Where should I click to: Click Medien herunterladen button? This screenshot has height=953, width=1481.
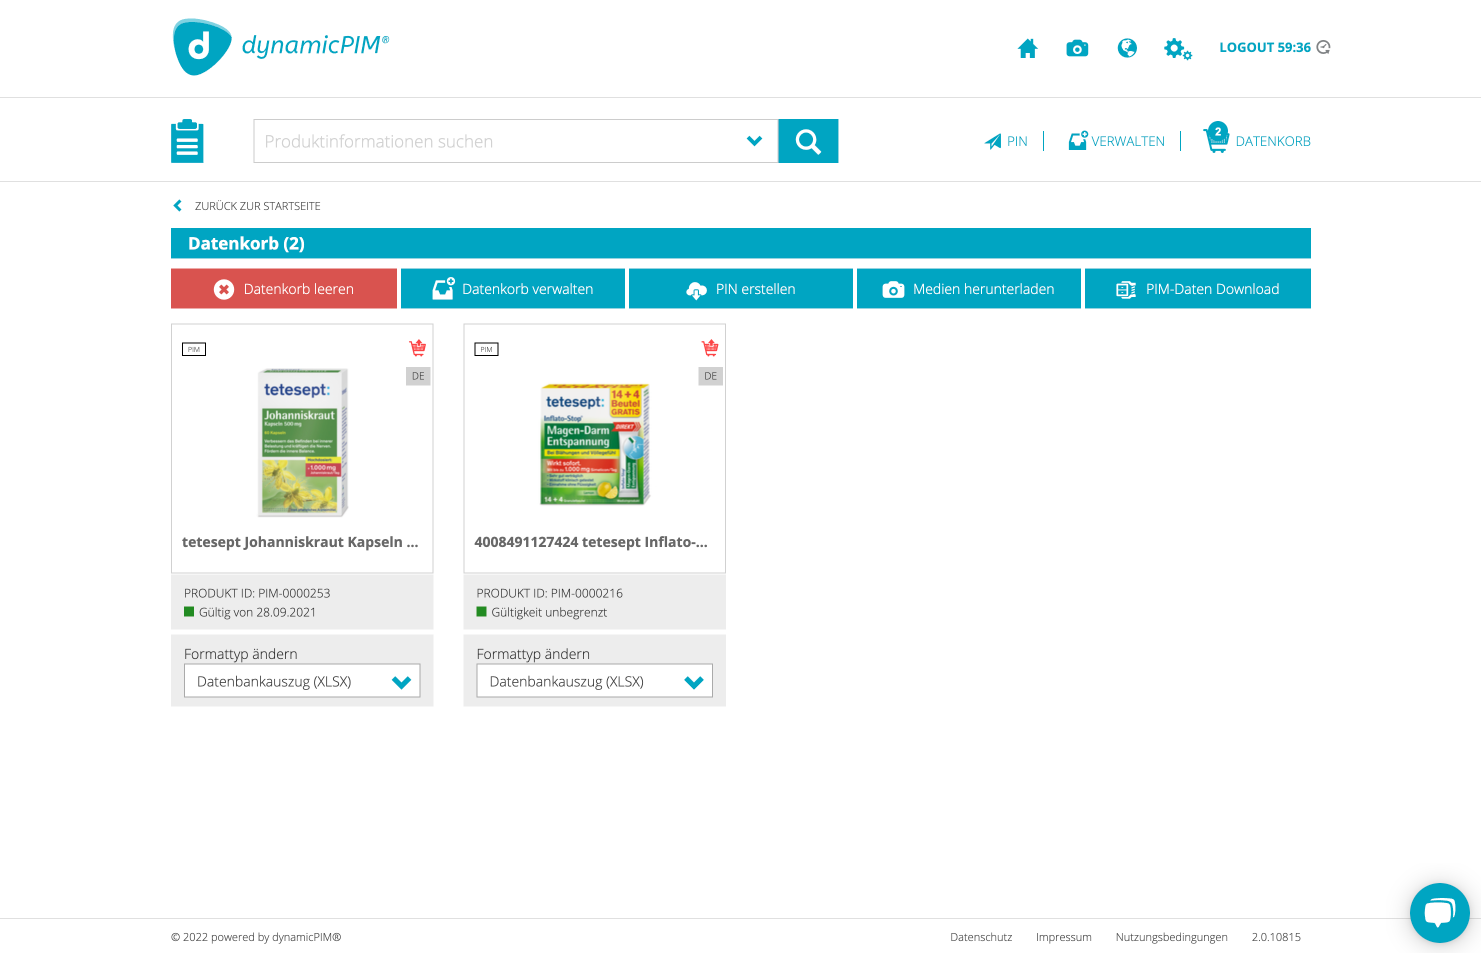[x=969, y=289]
